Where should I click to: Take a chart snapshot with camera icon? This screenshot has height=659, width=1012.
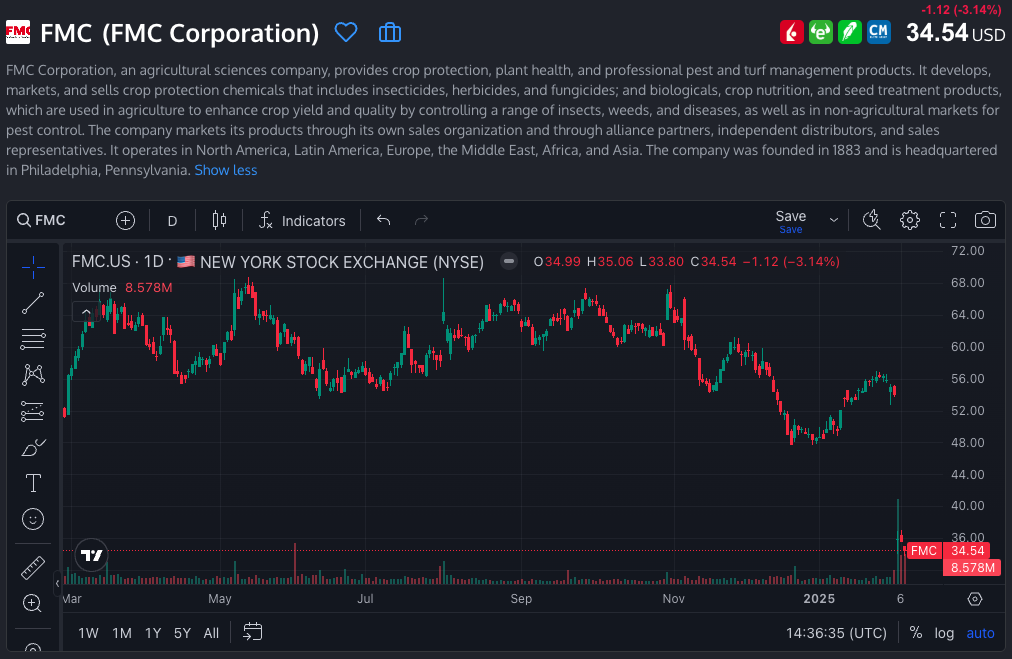(985, 220)
